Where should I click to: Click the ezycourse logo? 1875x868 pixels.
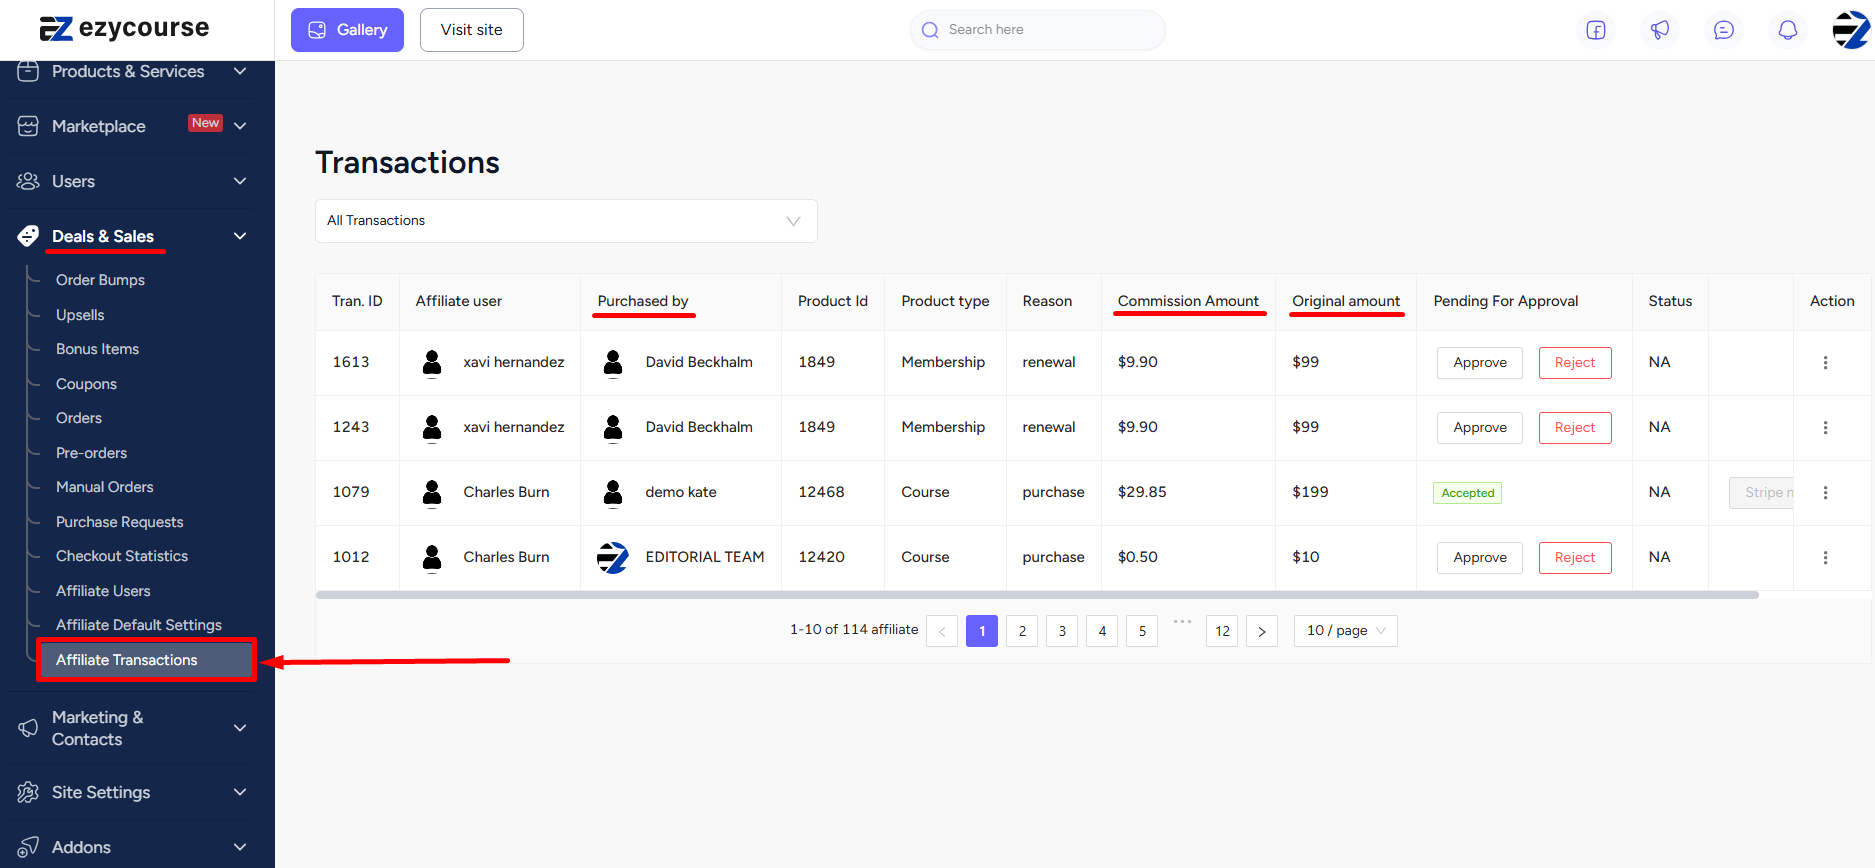click(x=124, y=28)
